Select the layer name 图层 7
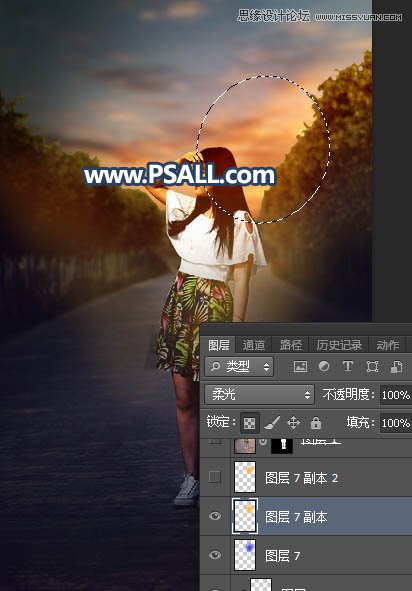The image size is (412, 591). click(282, 556)
